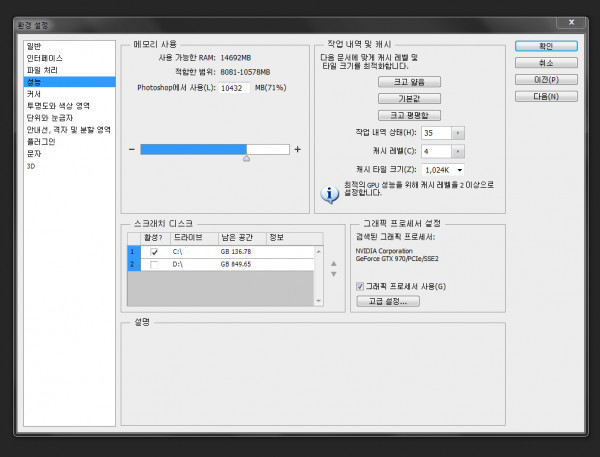
Task: Toggle 그래픽 프로세서 사용 checkbox
Action: pos(360,286)
